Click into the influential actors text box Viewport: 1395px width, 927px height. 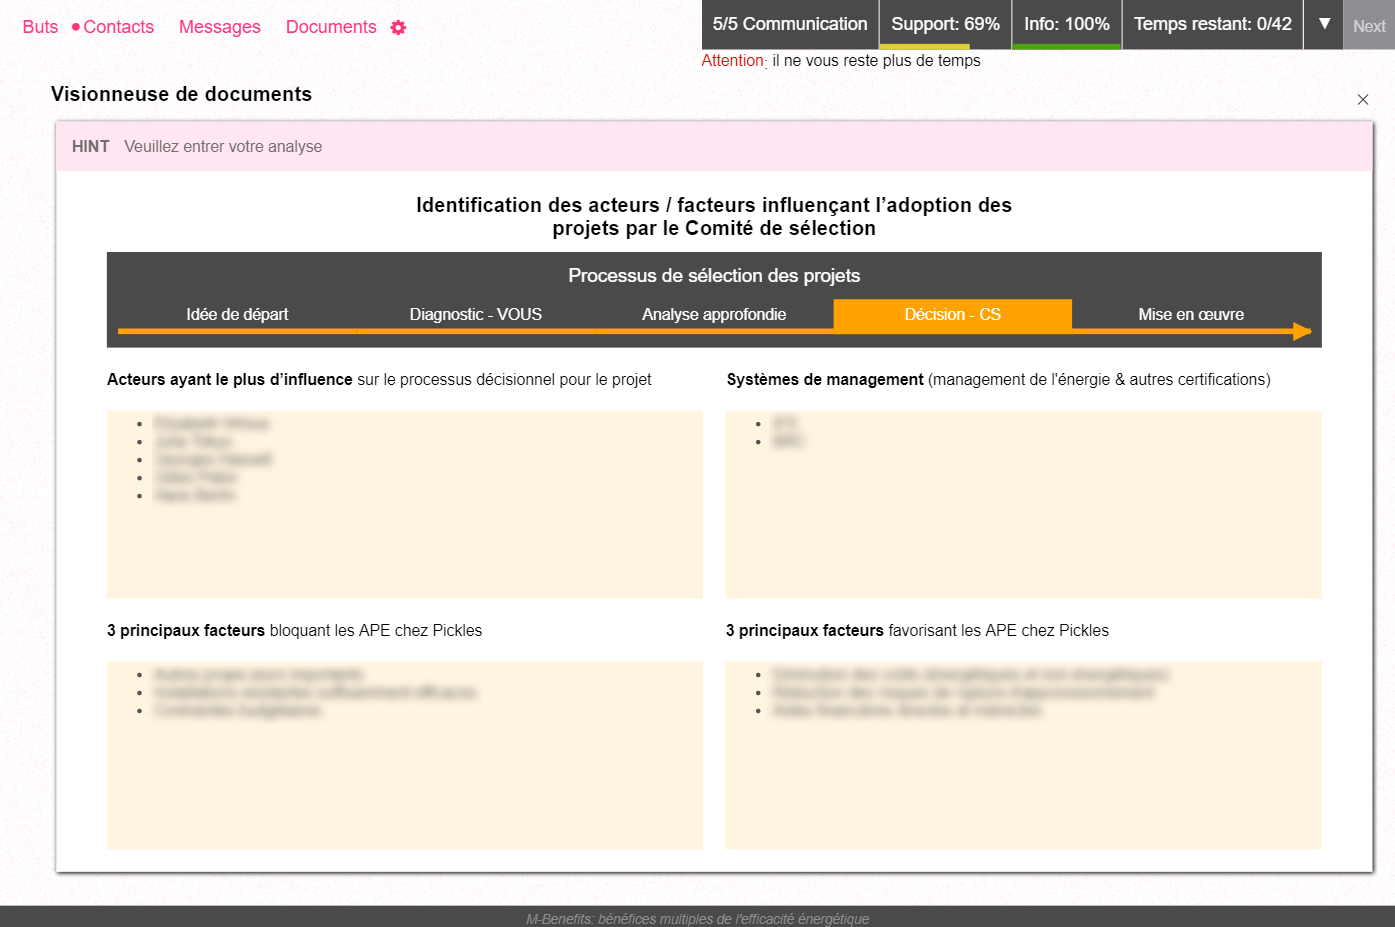click(405, 504)
